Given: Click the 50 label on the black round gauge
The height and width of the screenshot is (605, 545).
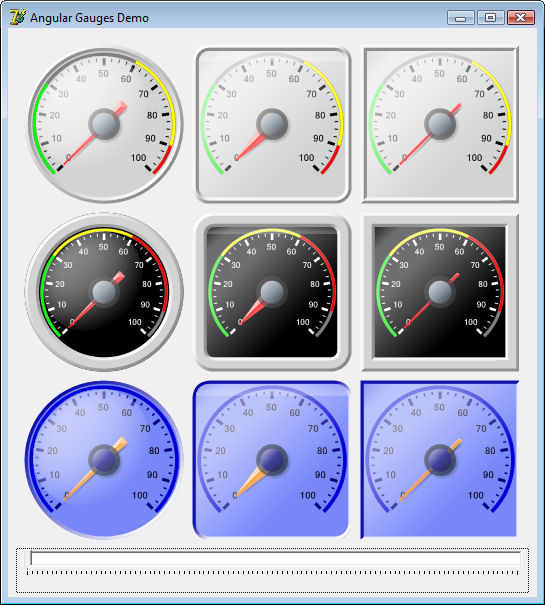Looking at the screenshot, I should (x=103, y=247).
